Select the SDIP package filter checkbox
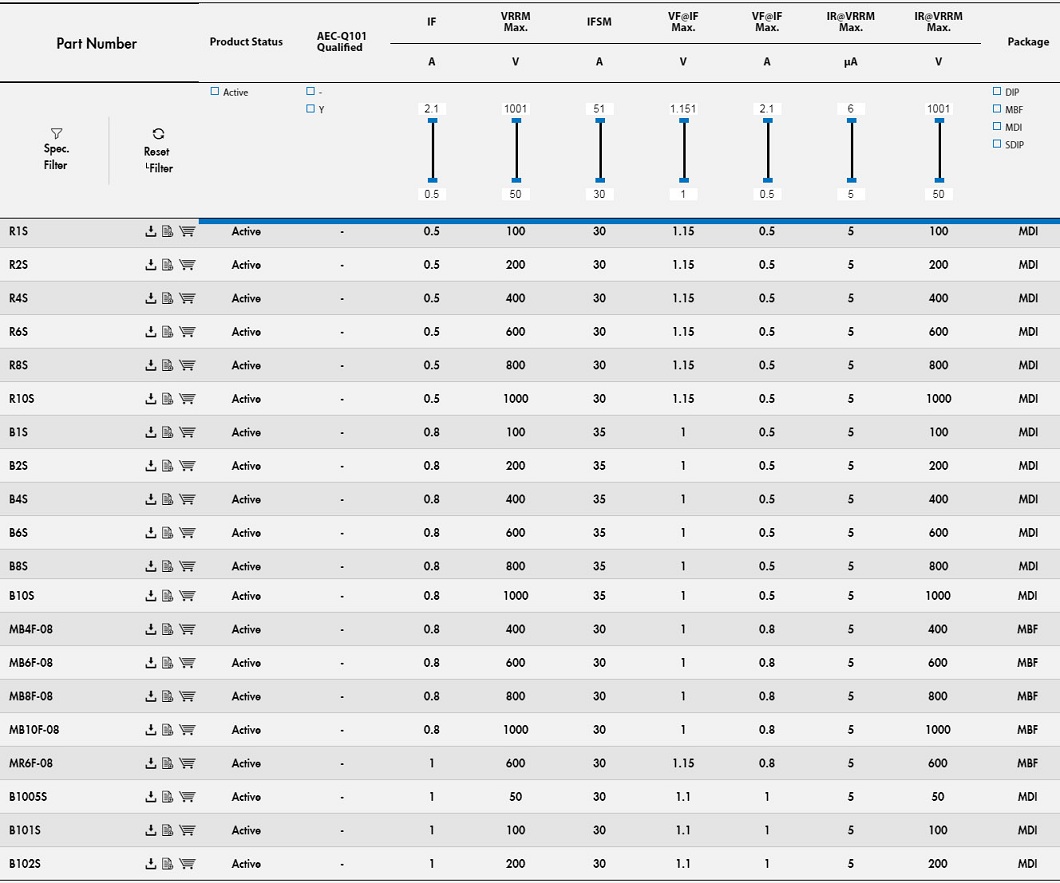The width and height of the screenshot is (1060, 883). click(x=997, y=144)
